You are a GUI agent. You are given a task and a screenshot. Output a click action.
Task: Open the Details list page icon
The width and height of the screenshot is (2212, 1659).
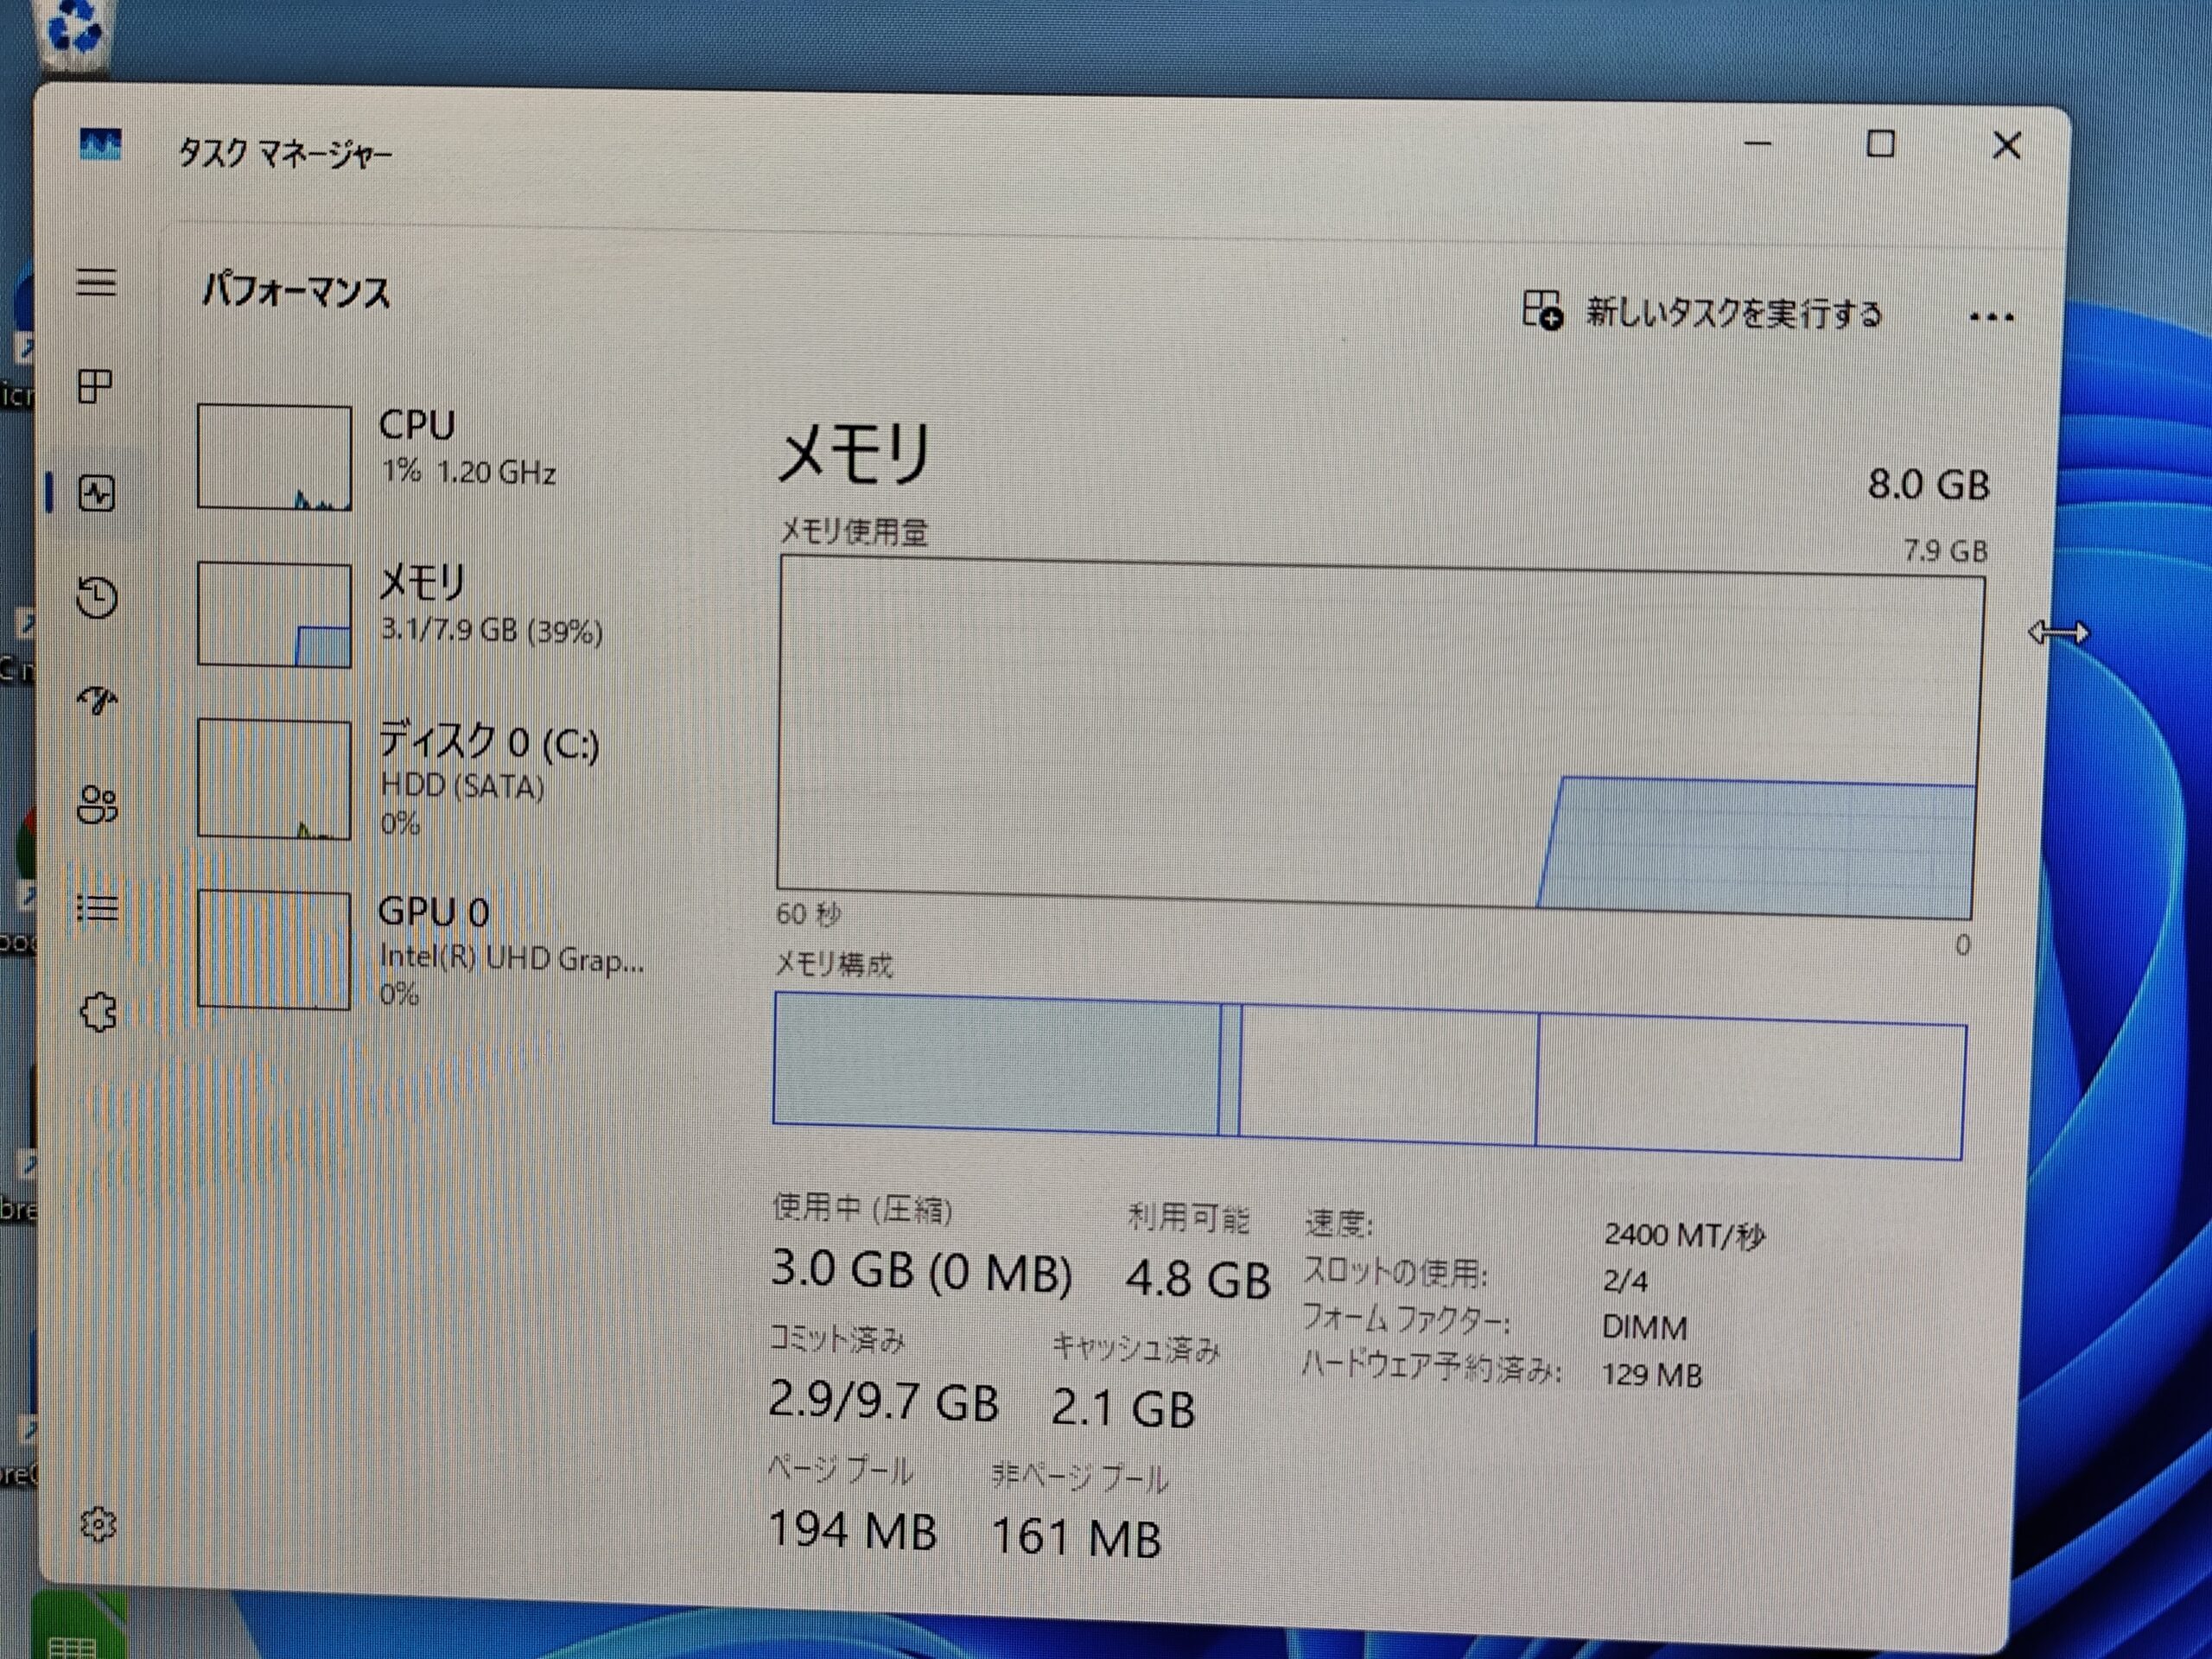(97, 908)
